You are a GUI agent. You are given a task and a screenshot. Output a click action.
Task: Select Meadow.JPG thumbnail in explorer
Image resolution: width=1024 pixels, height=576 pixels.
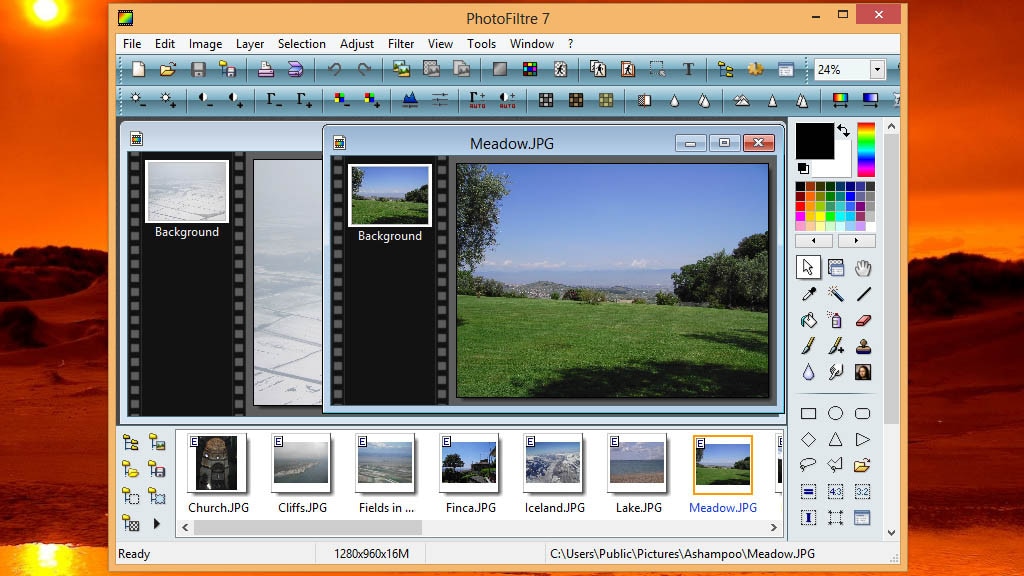point(722,464)
